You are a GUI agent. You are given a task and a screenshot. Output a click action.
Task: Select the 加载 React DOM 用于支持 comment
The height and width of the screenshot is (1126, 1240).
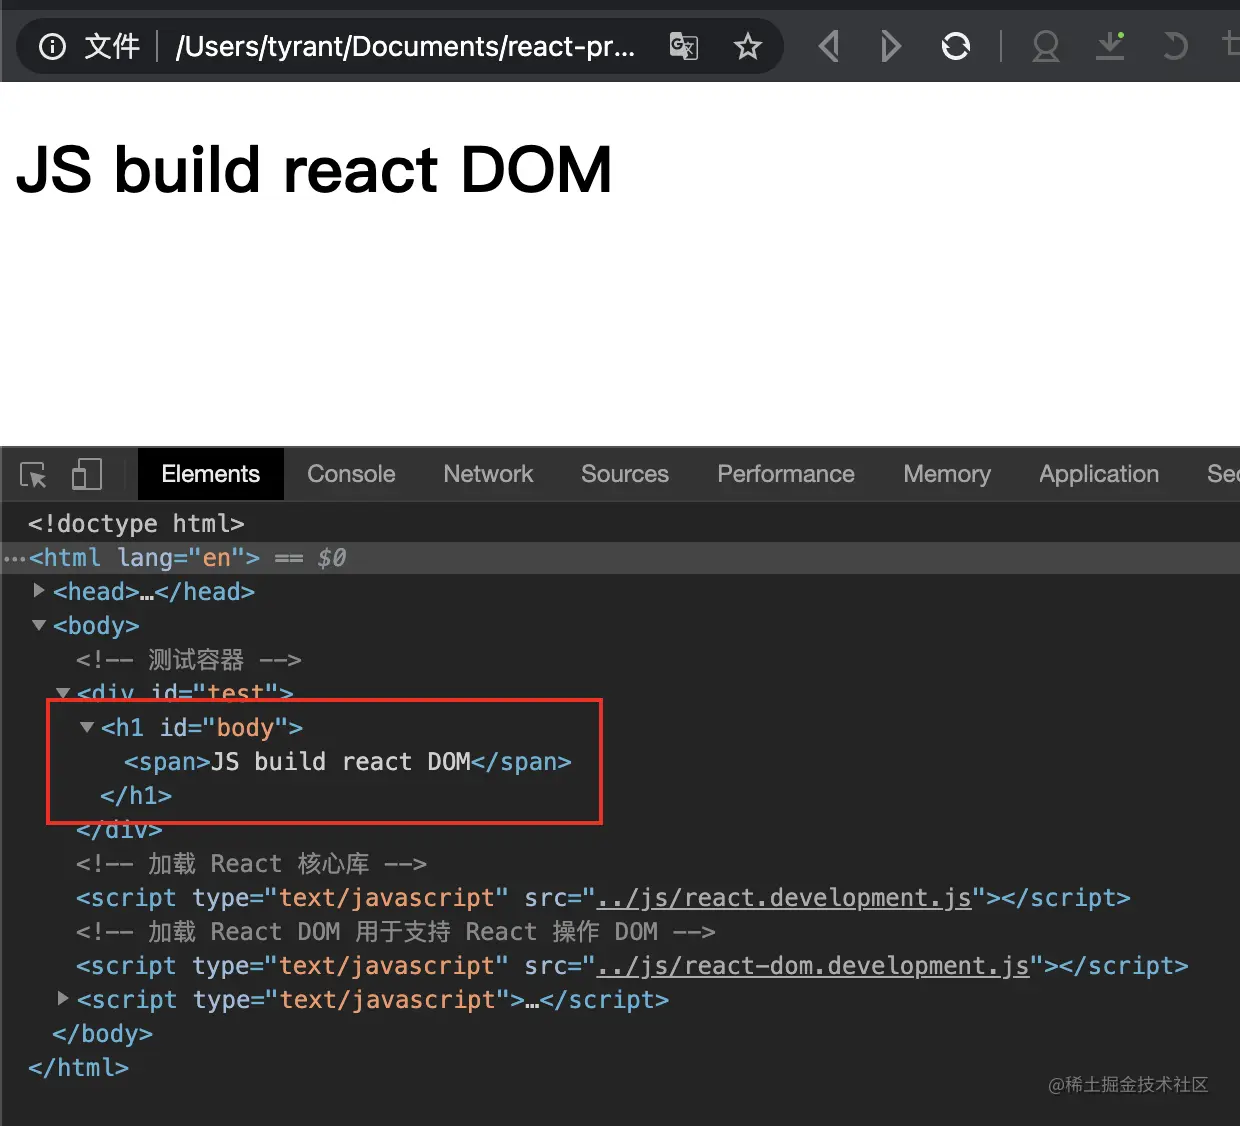pyautogui.click(x=395, y=931)
